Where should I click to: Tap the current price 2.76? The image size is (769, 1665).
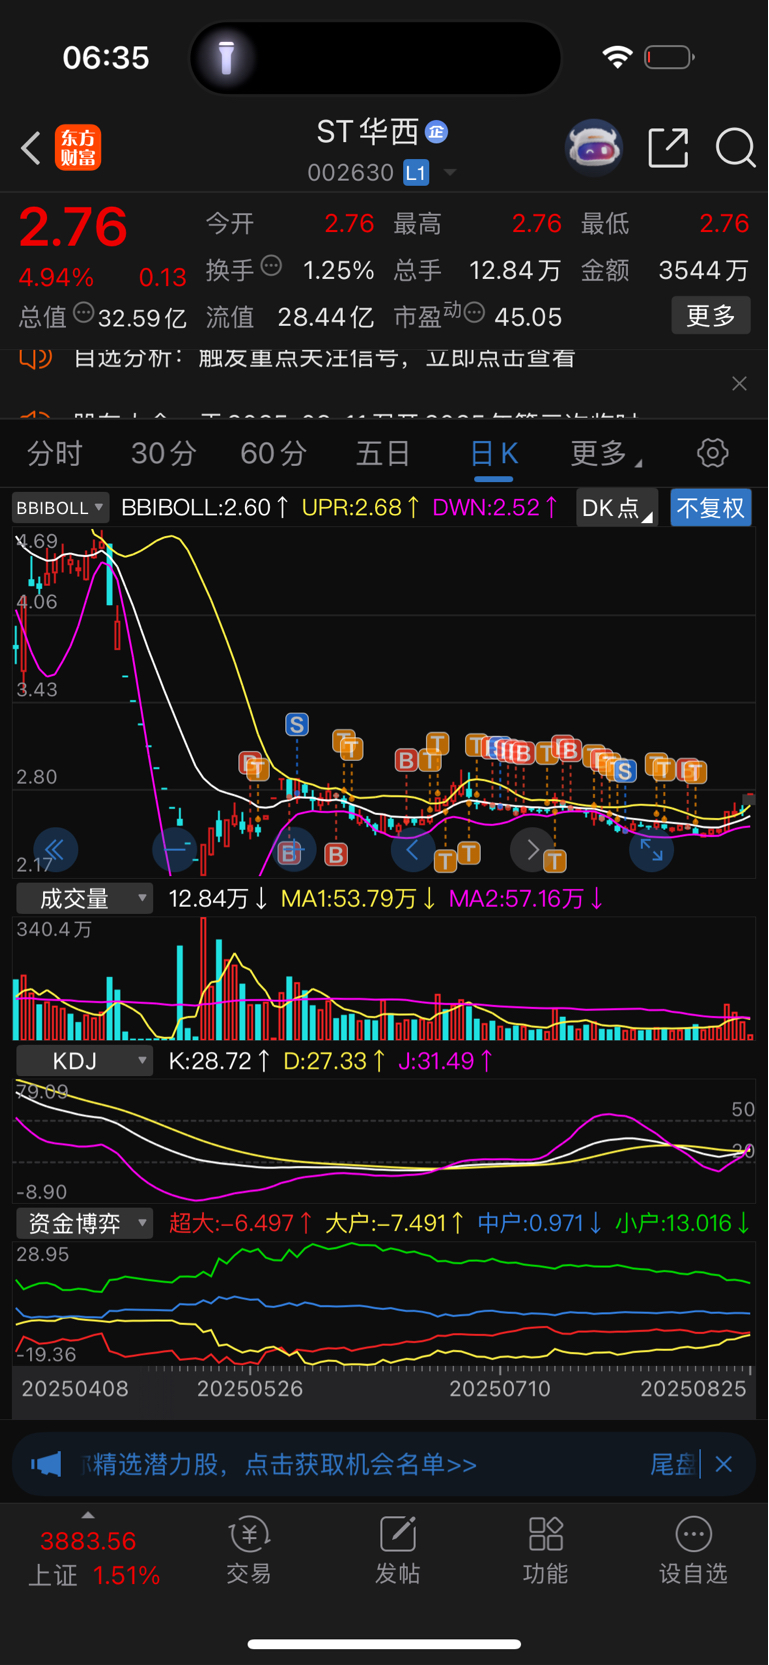point(73,227)
